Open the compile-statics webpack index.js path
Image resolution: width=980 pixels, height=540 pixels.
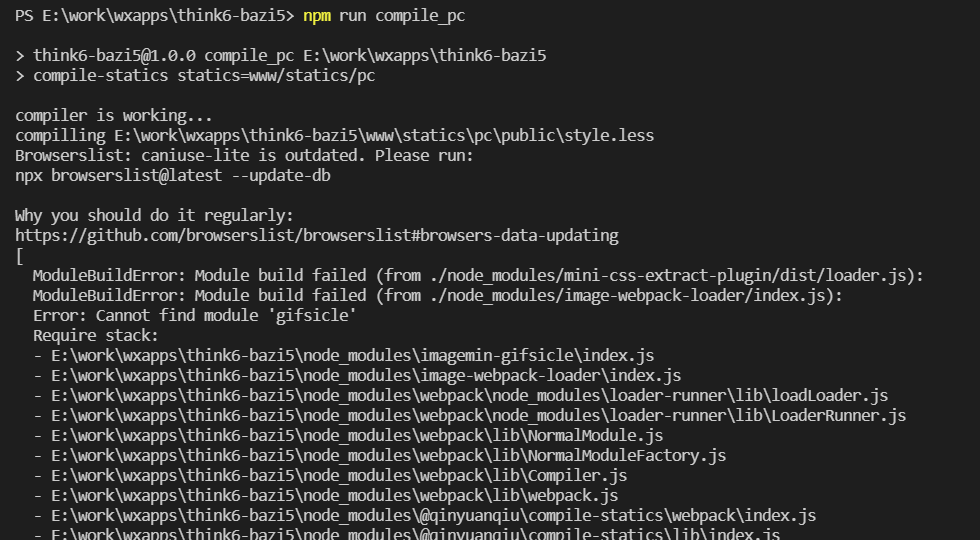click(x=434, y=516)
